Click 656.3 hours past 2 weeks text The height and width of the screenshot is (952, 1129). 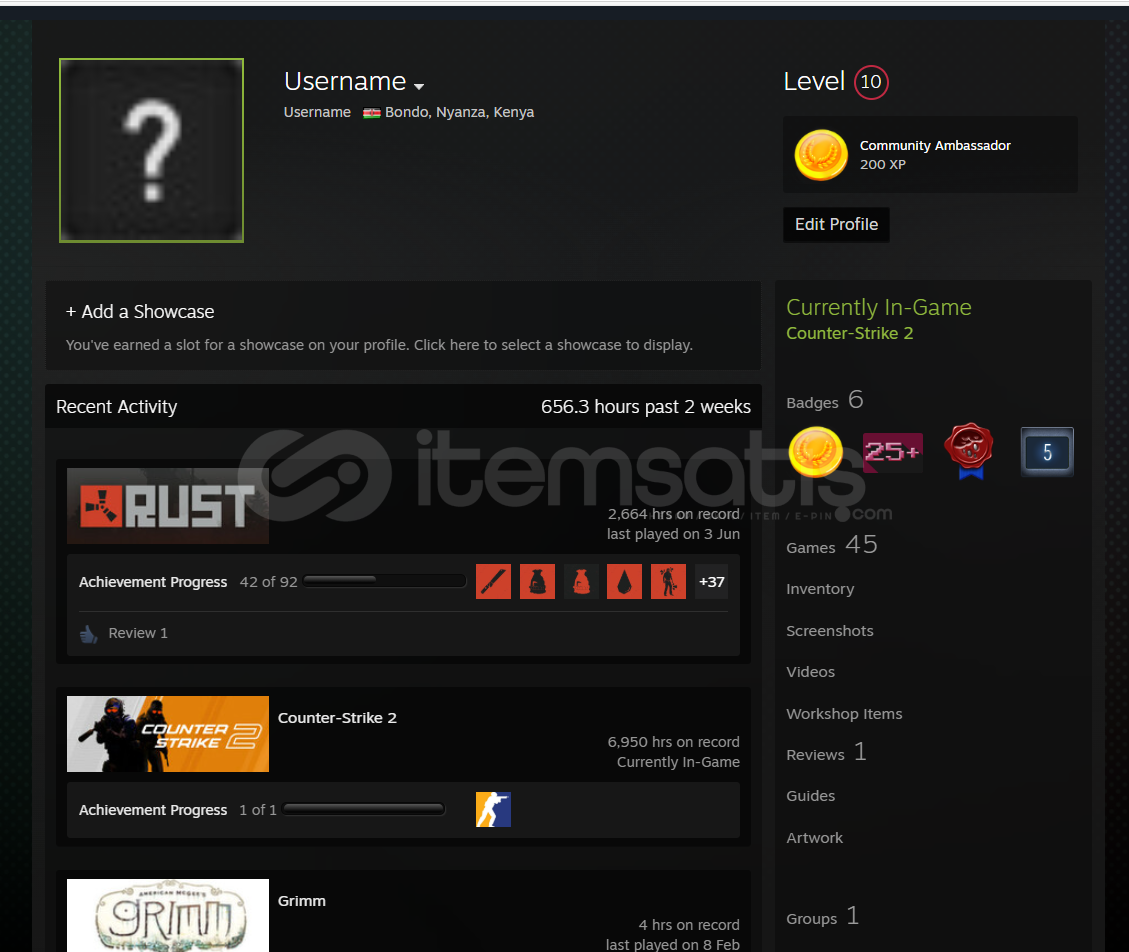646,407
